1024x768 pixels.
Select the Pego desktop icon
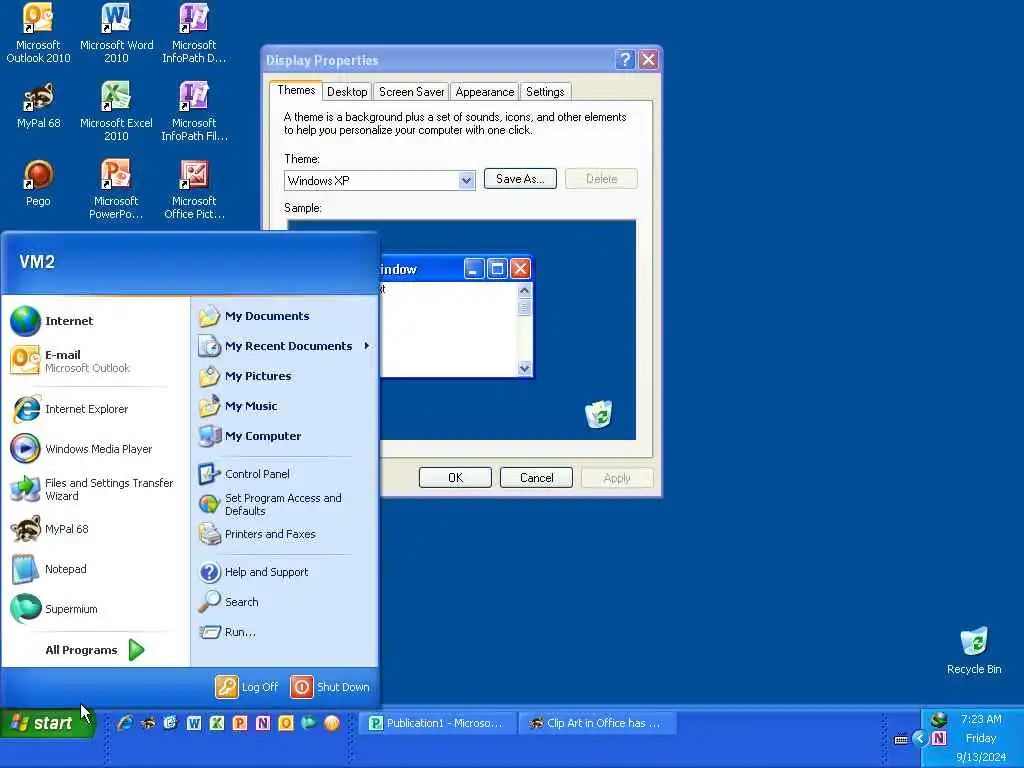pos(38,184)
